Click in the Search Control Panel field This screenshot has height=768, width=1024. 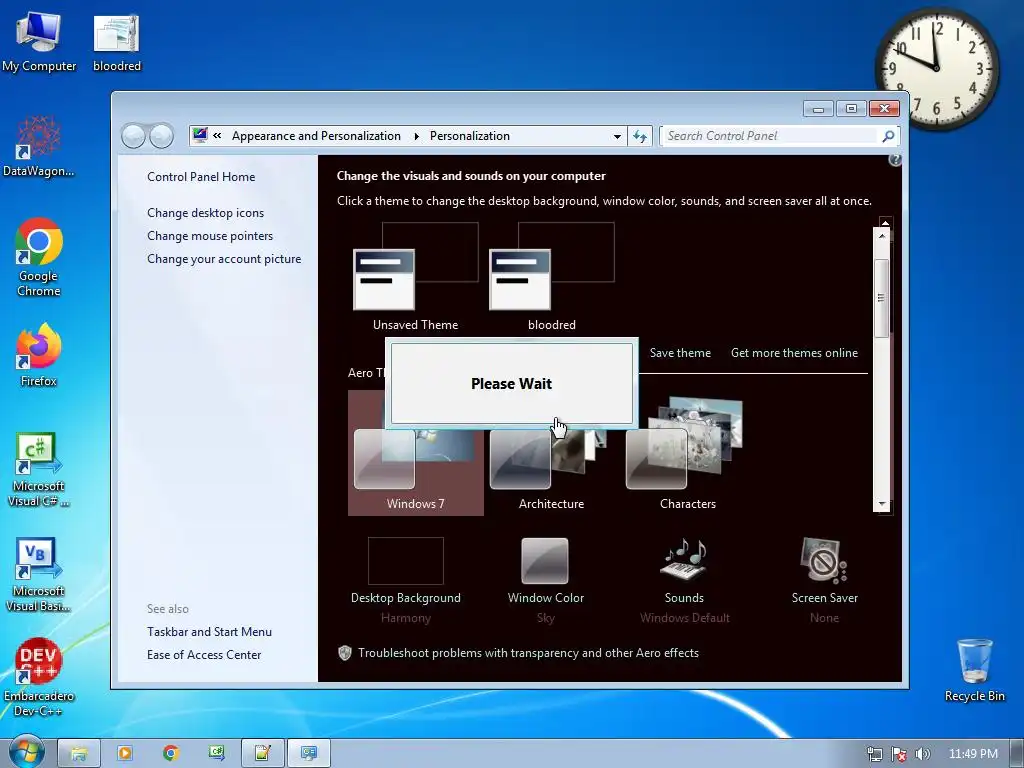(x=771, y=136)
